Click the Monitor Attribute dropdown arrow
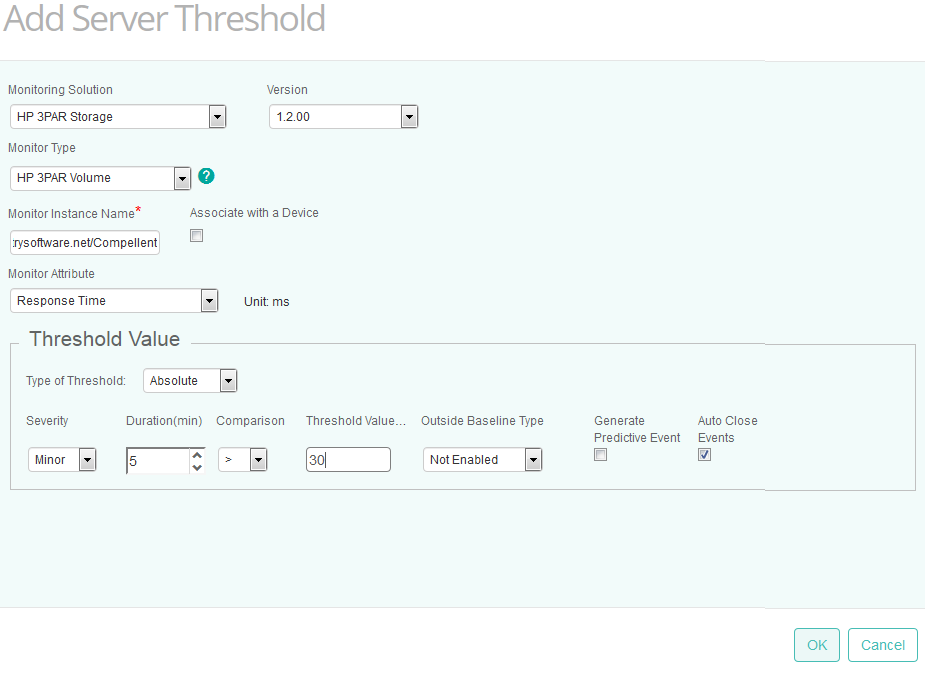Screen dimensions: 925x677 pyautogui.click(x=209, y=300)
